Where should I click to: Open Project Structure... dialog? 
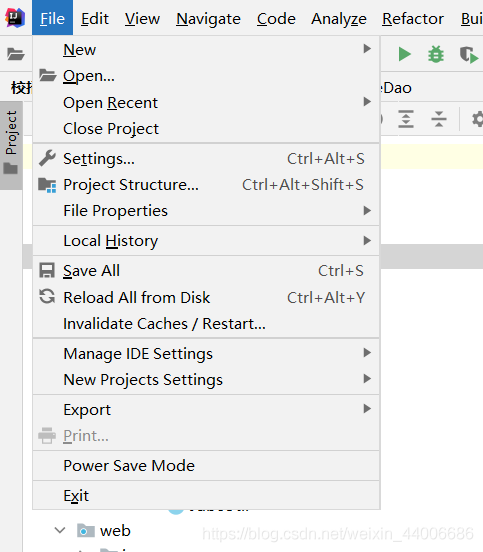[206, 184]
